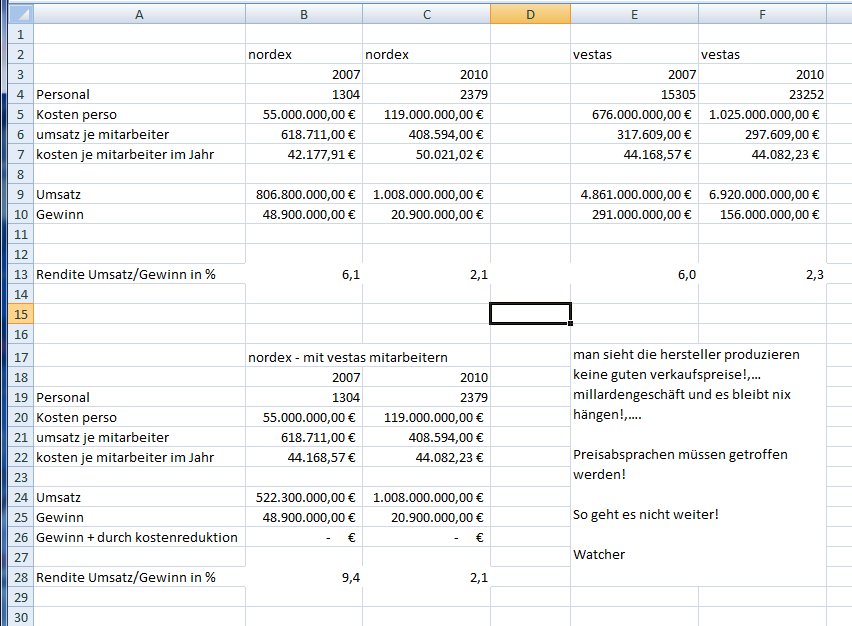Click the cell showing 23252

coord(762,95)
